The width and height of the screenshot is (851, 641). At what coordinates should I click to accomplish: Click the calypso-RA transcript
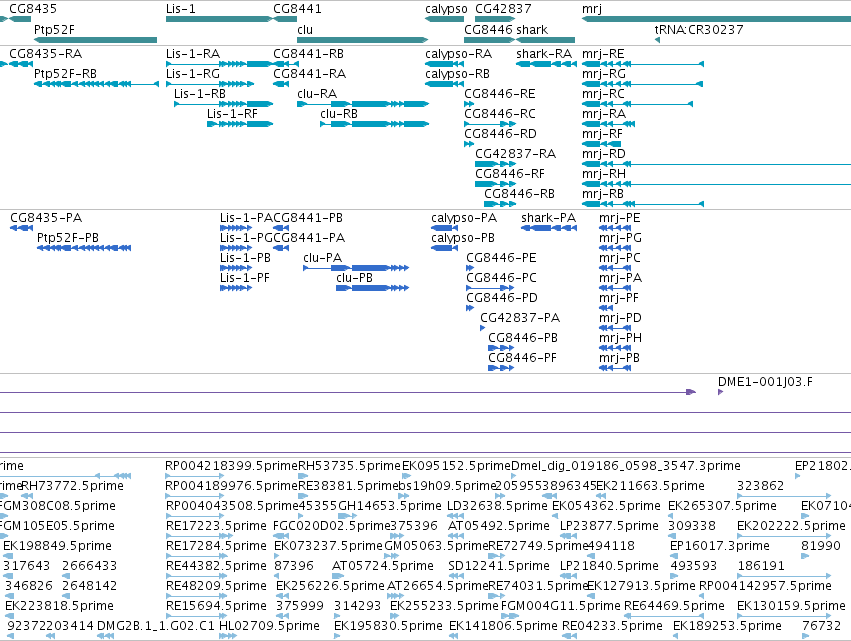pos(444,64)
